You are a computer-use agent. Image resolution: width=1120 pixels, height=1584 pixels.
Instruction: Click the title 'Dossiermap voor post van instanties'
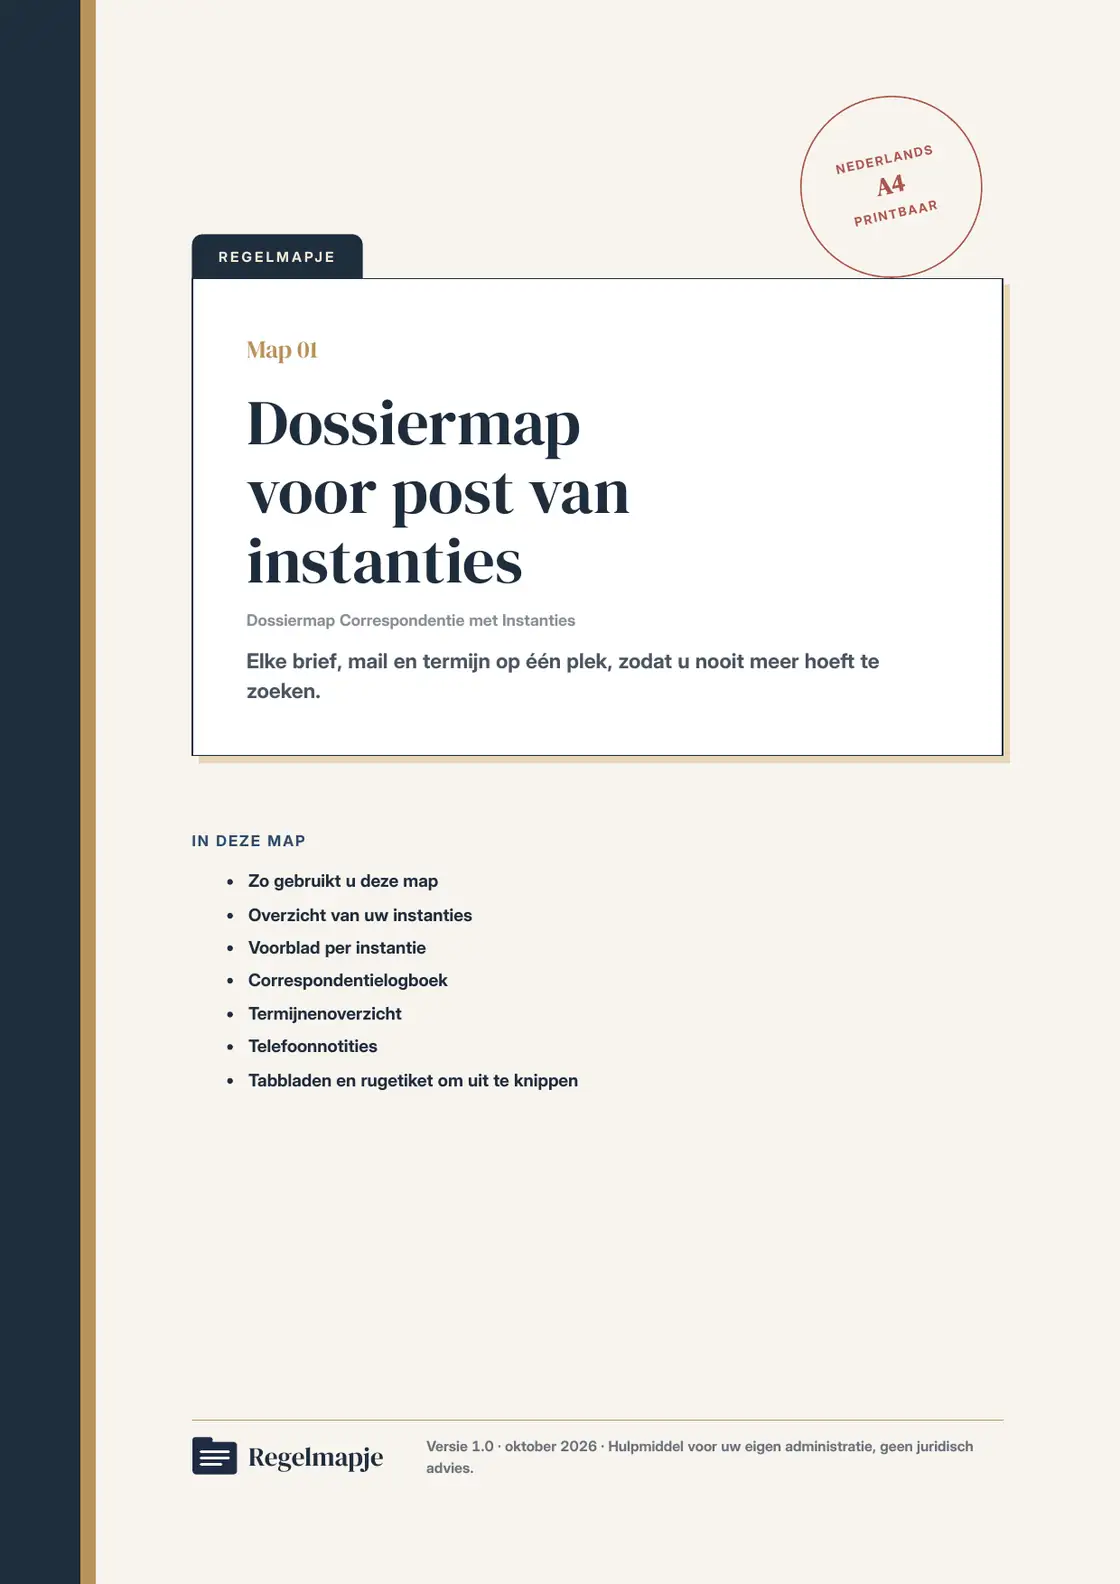coord(438,492)
